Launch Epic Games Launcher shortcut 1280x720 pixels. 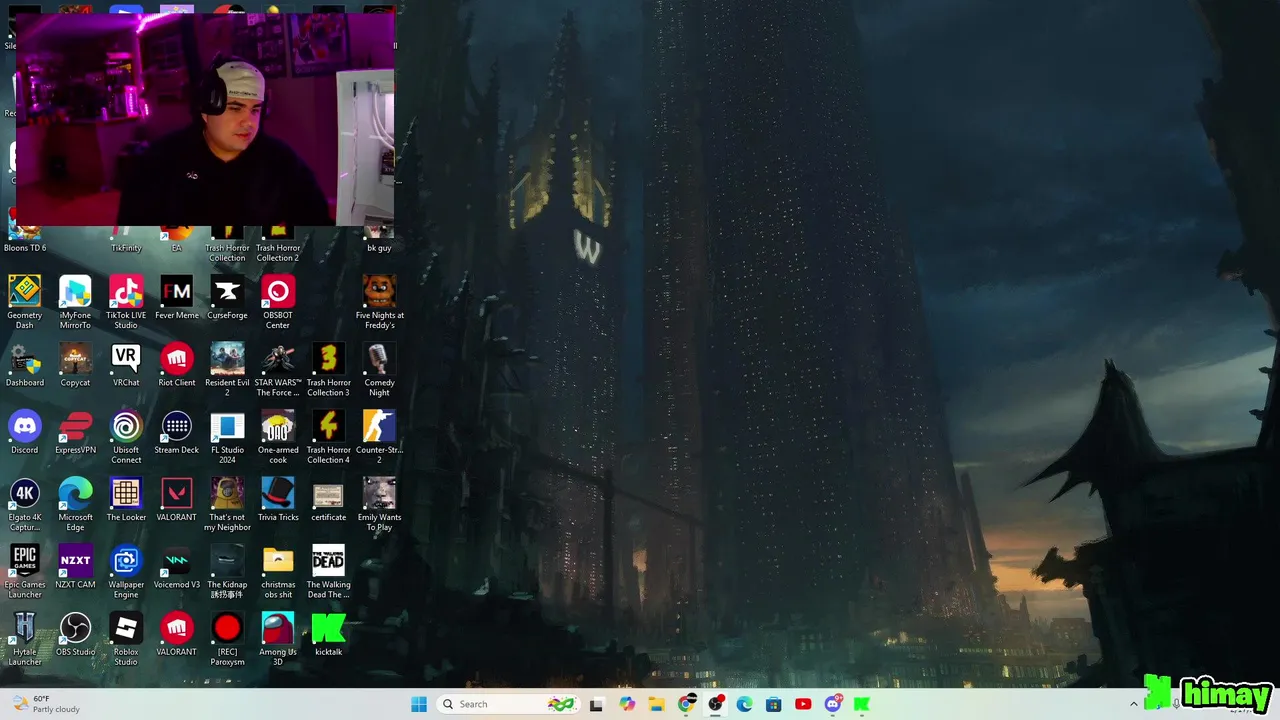pyautogui.click(x=25, y=570)
